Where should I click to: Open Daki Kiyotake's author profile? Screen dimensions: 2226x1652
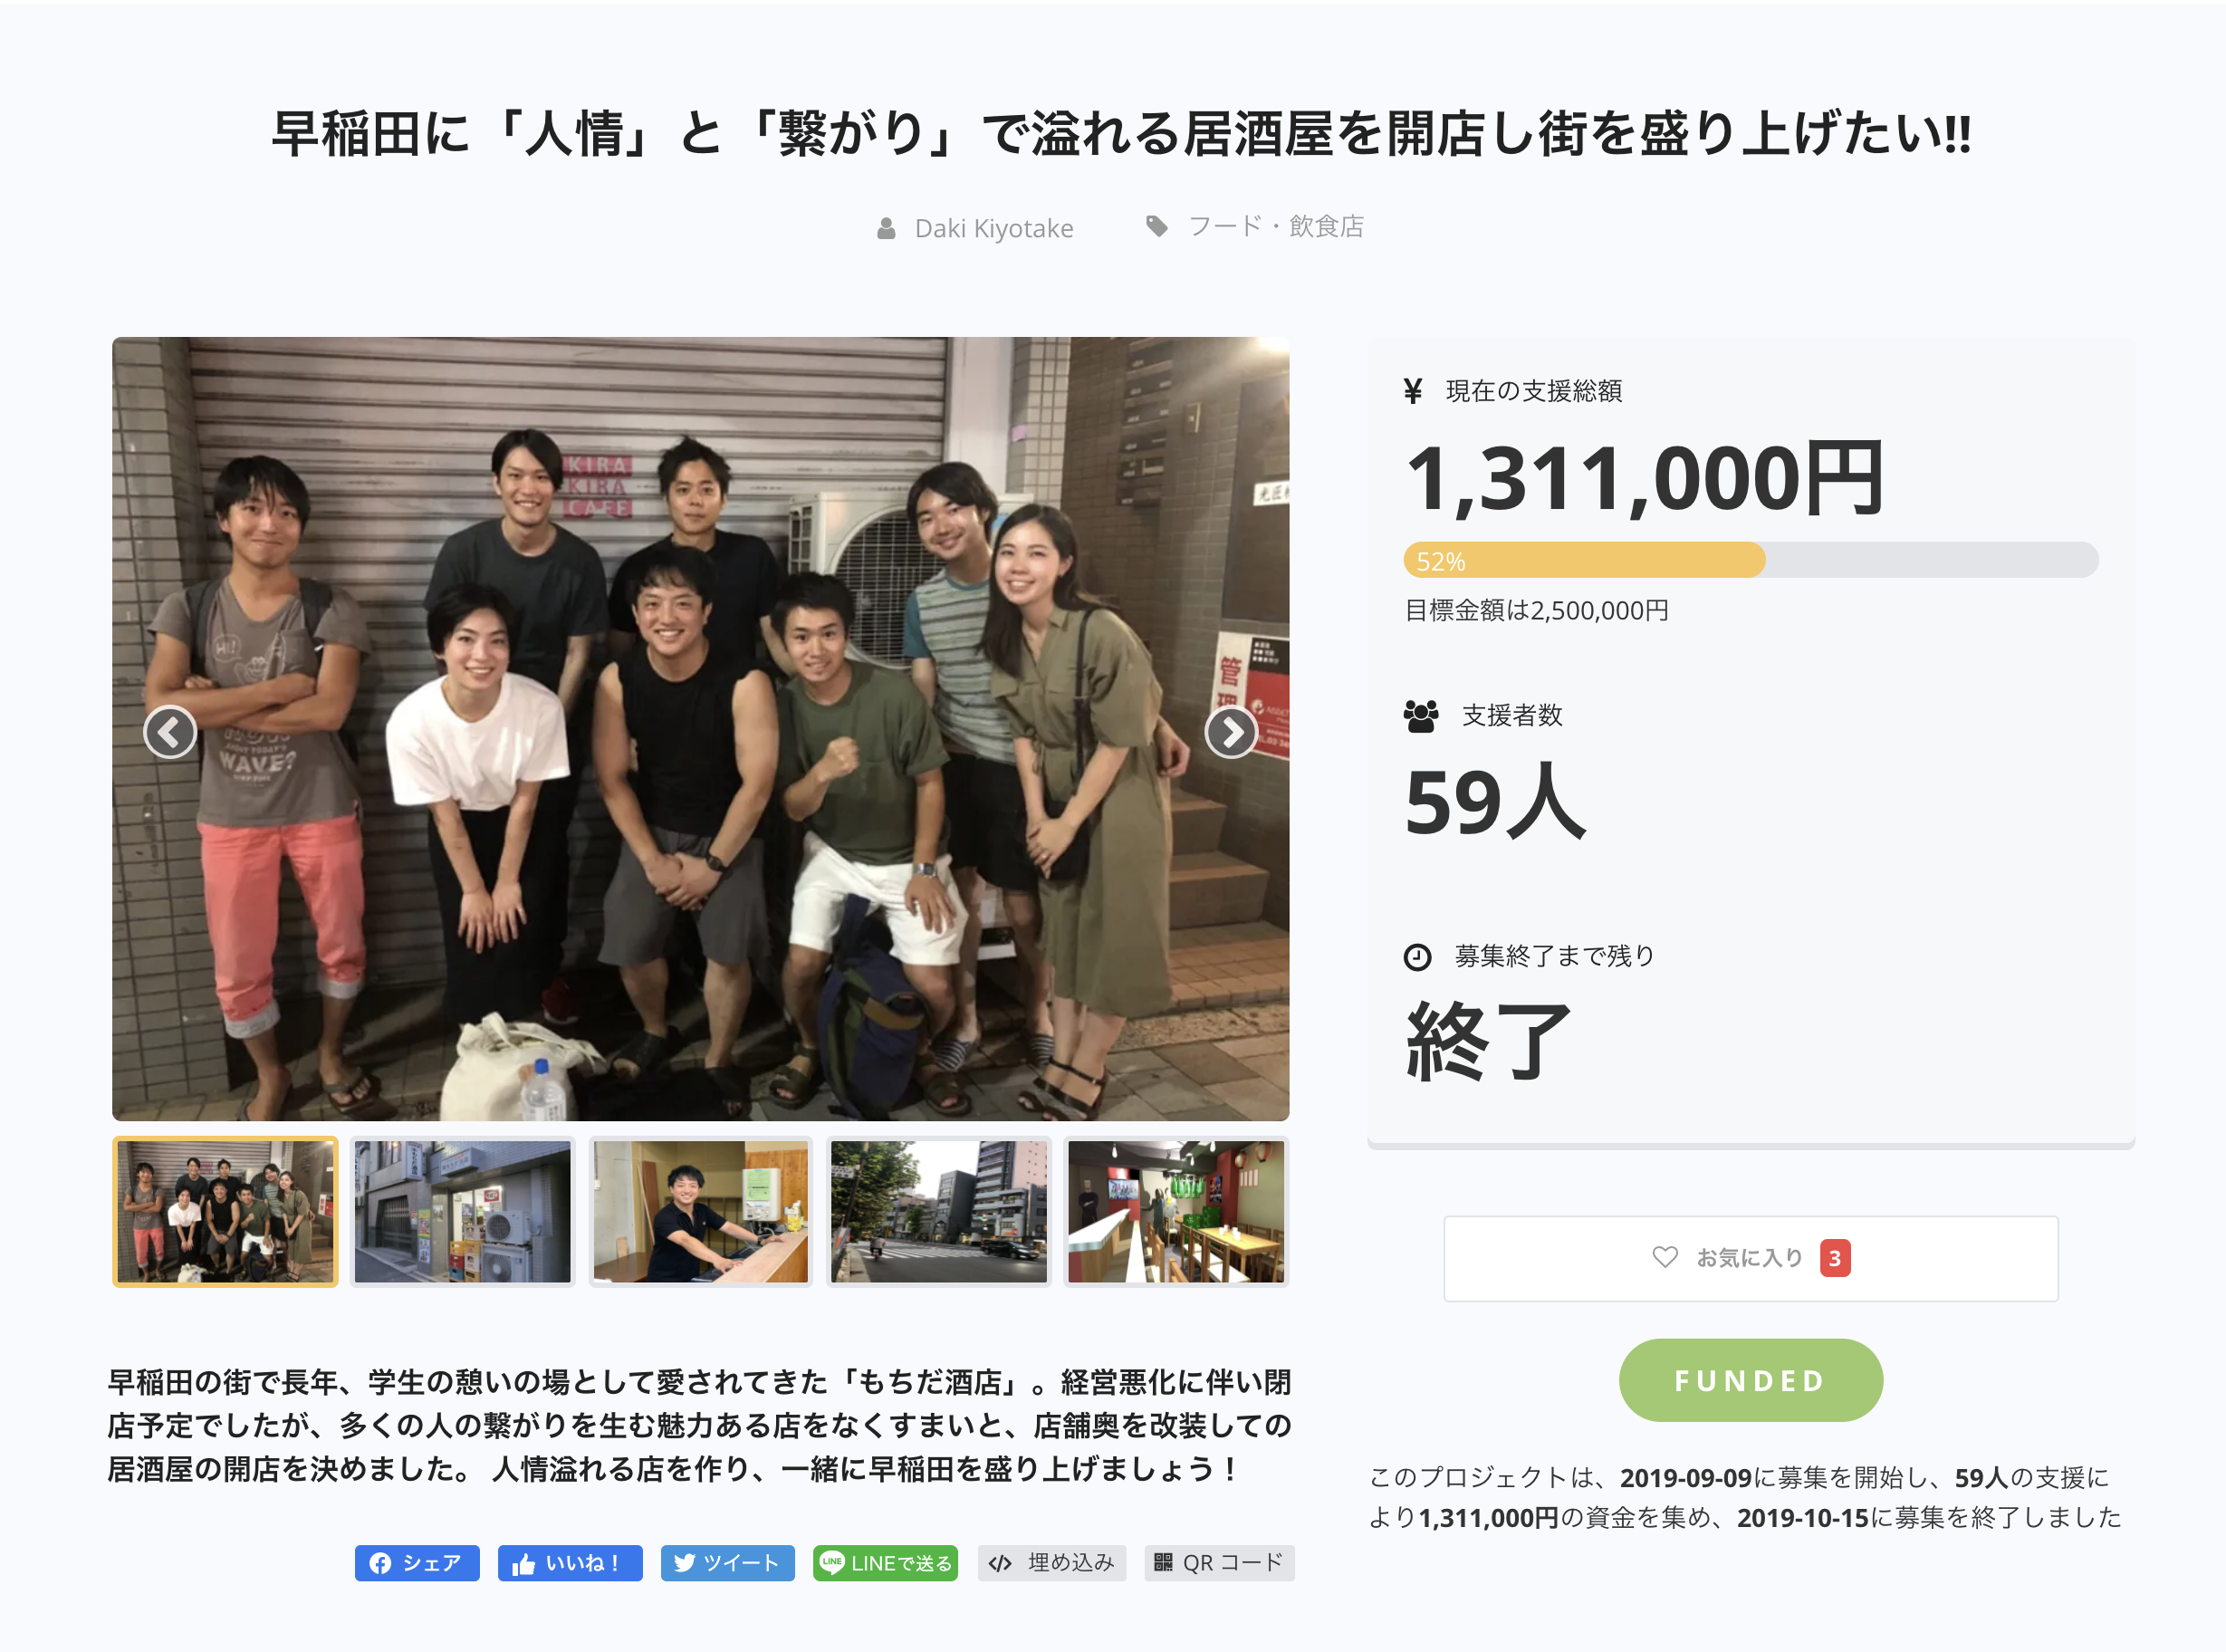point(993,229)
